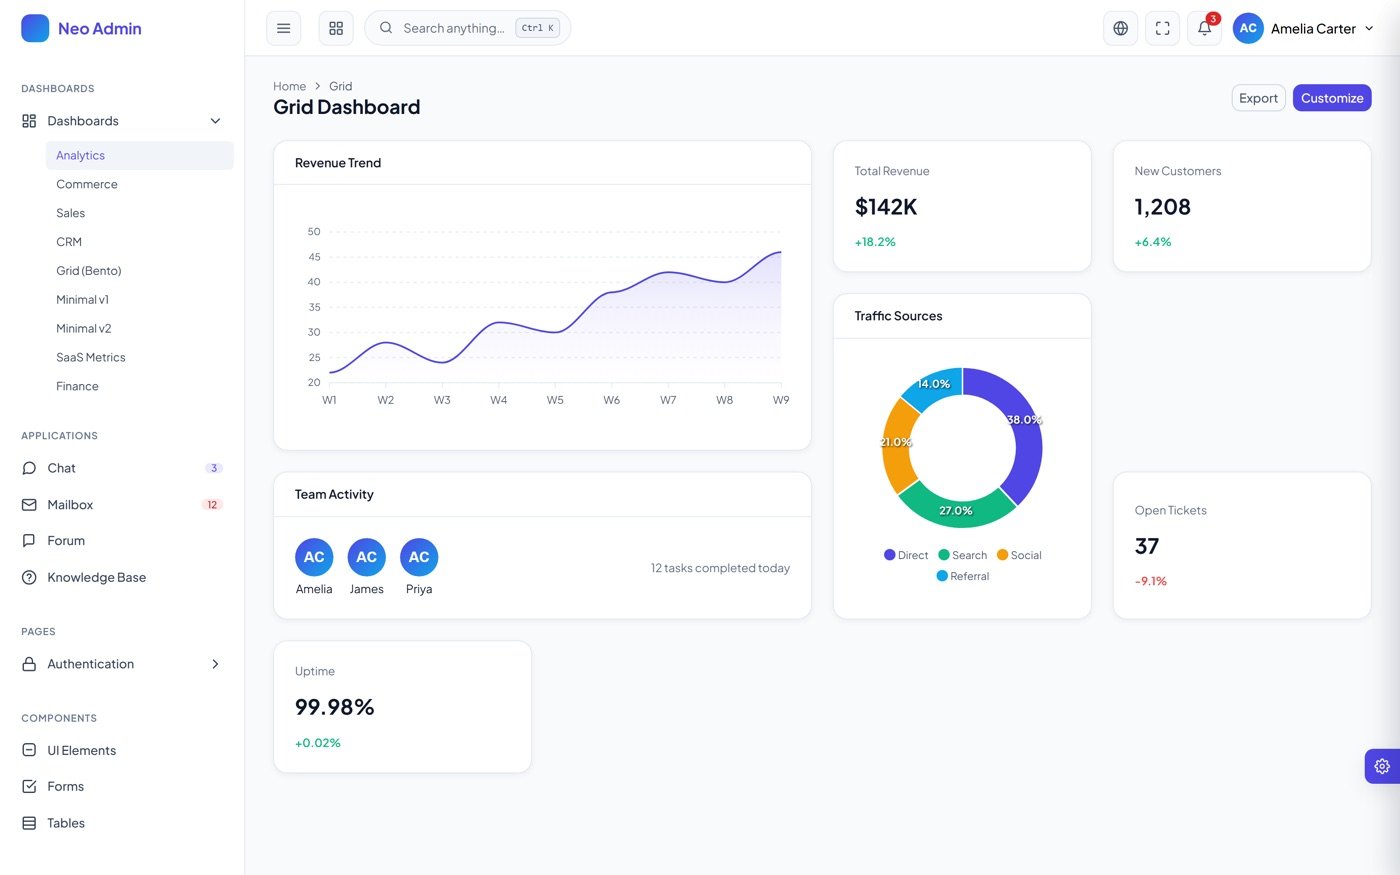This screenshot has width=1400, height=875.
Task: Open the Finance dashboard item
Action: [139, 386]
